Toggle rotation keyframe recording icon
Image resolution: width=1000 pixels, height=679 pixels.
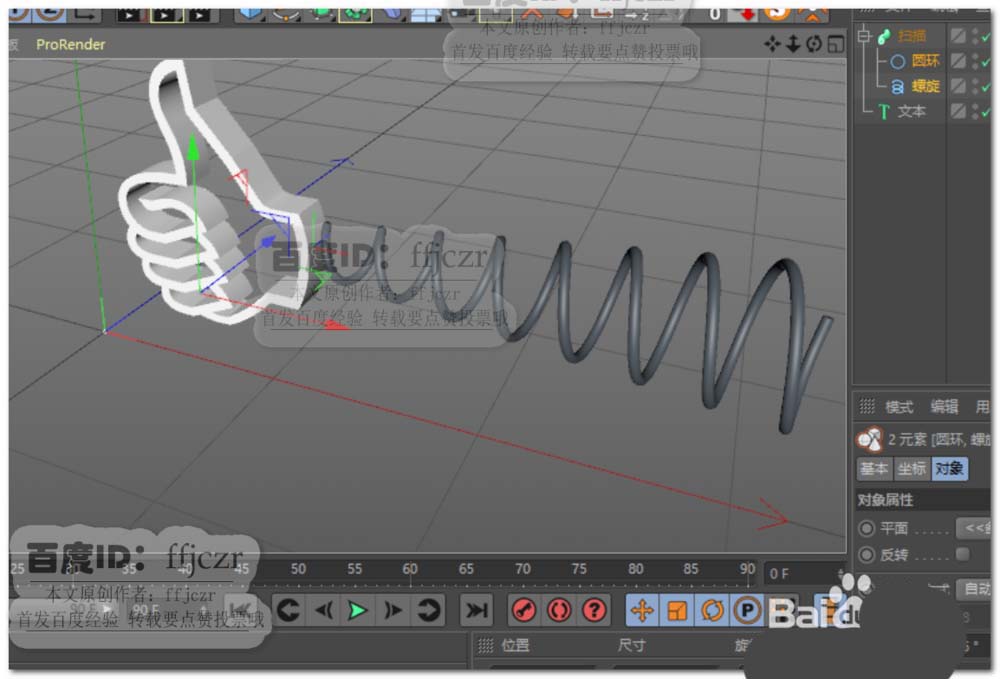[712, 610]
